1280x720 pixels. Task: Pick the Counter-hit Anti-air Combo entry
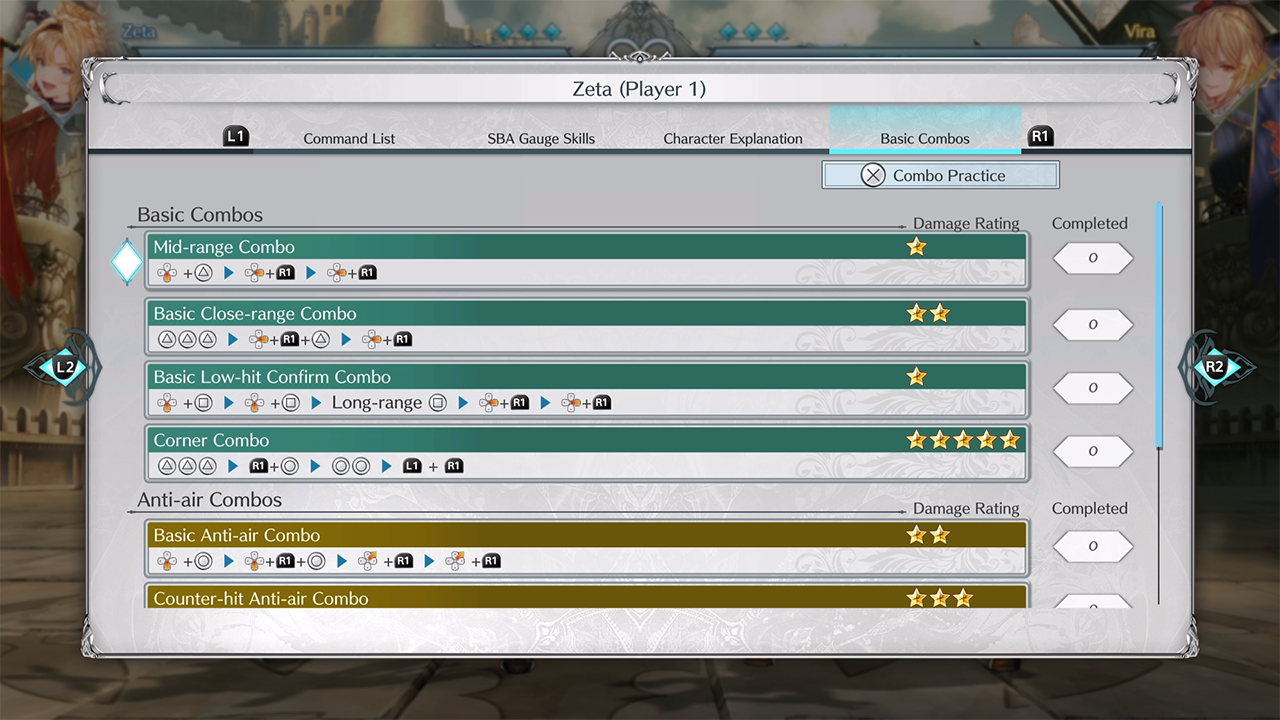click(587, 598)
